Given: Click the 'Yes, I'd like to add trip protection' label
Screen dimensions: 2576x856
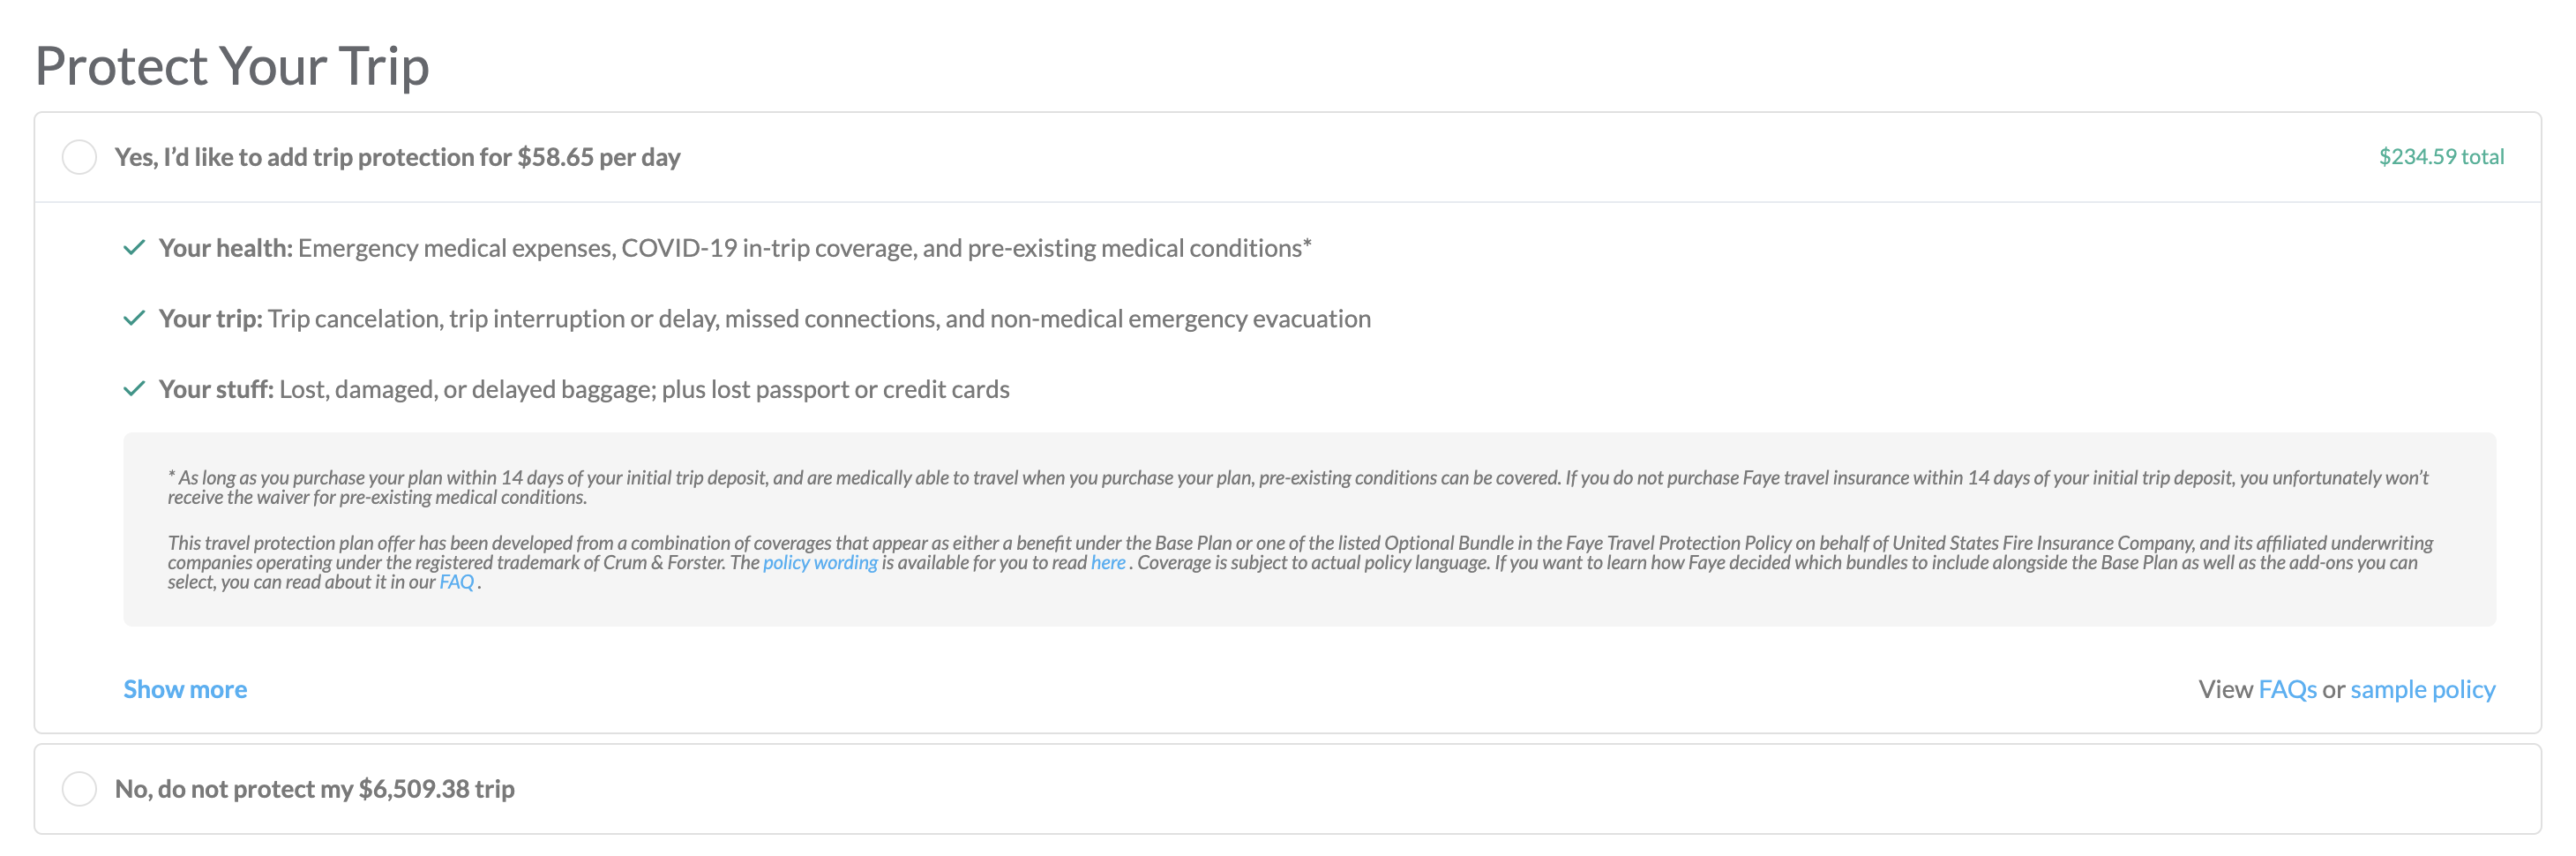Looking at the screenshot, I should tap(397, 157).
